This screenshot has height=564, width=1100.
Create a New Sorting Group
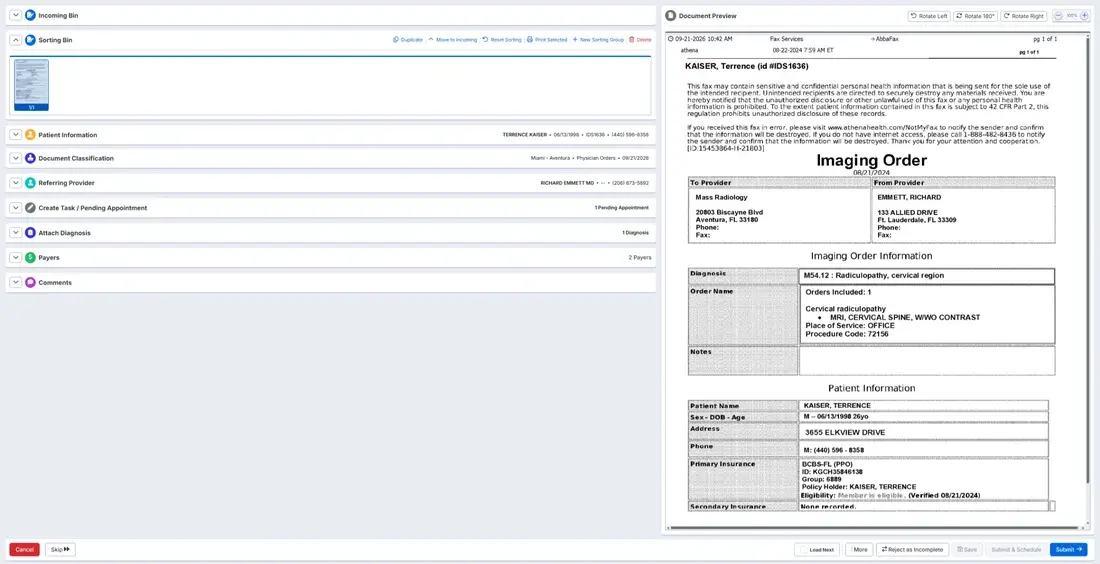pos(598,40)
